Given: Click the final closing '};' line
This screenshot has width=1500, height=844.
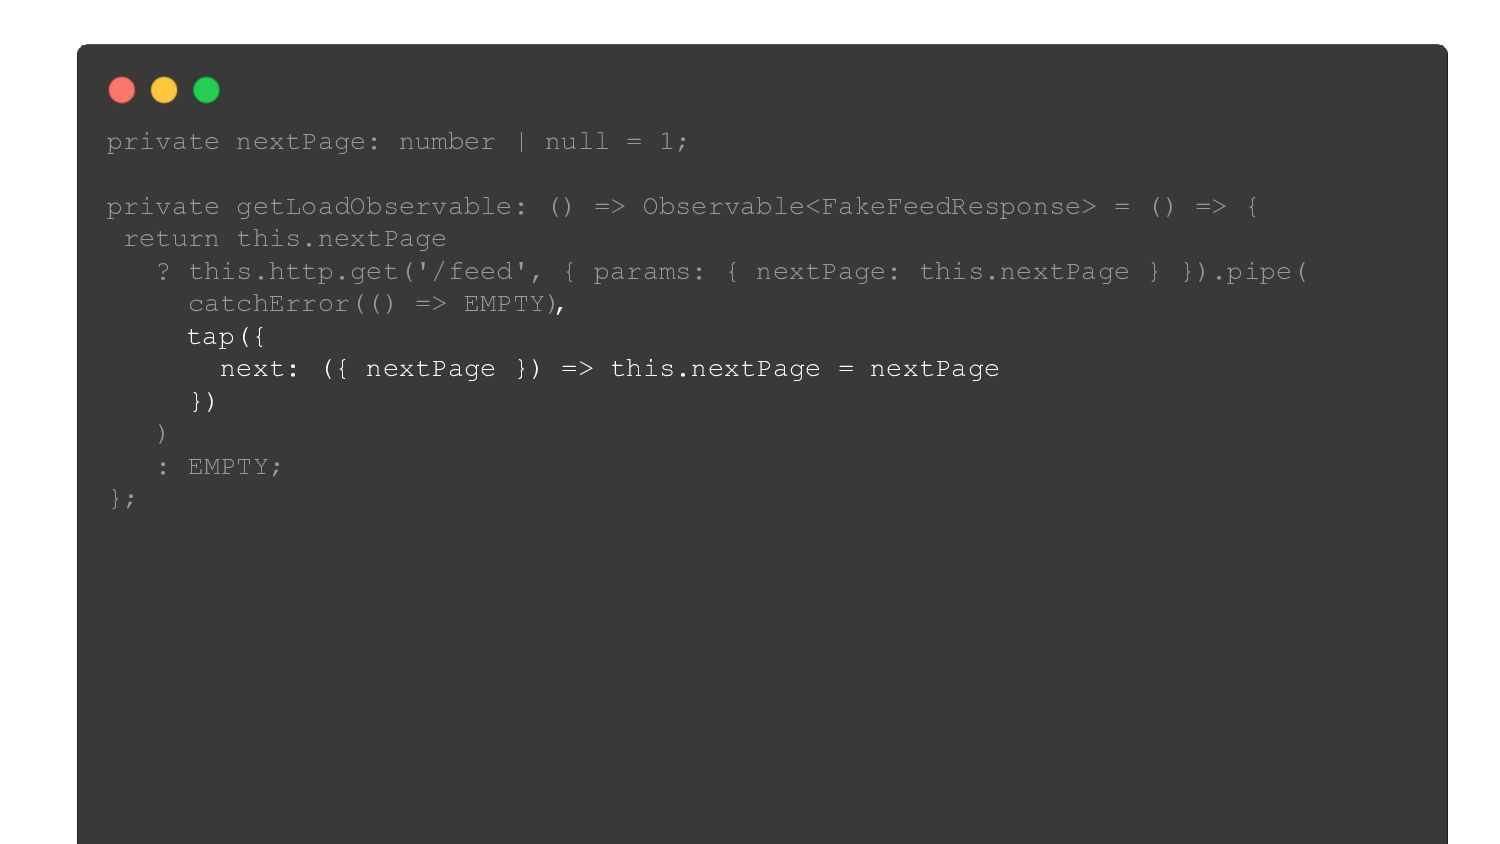Looking at the screenshot, I should 122,498.
